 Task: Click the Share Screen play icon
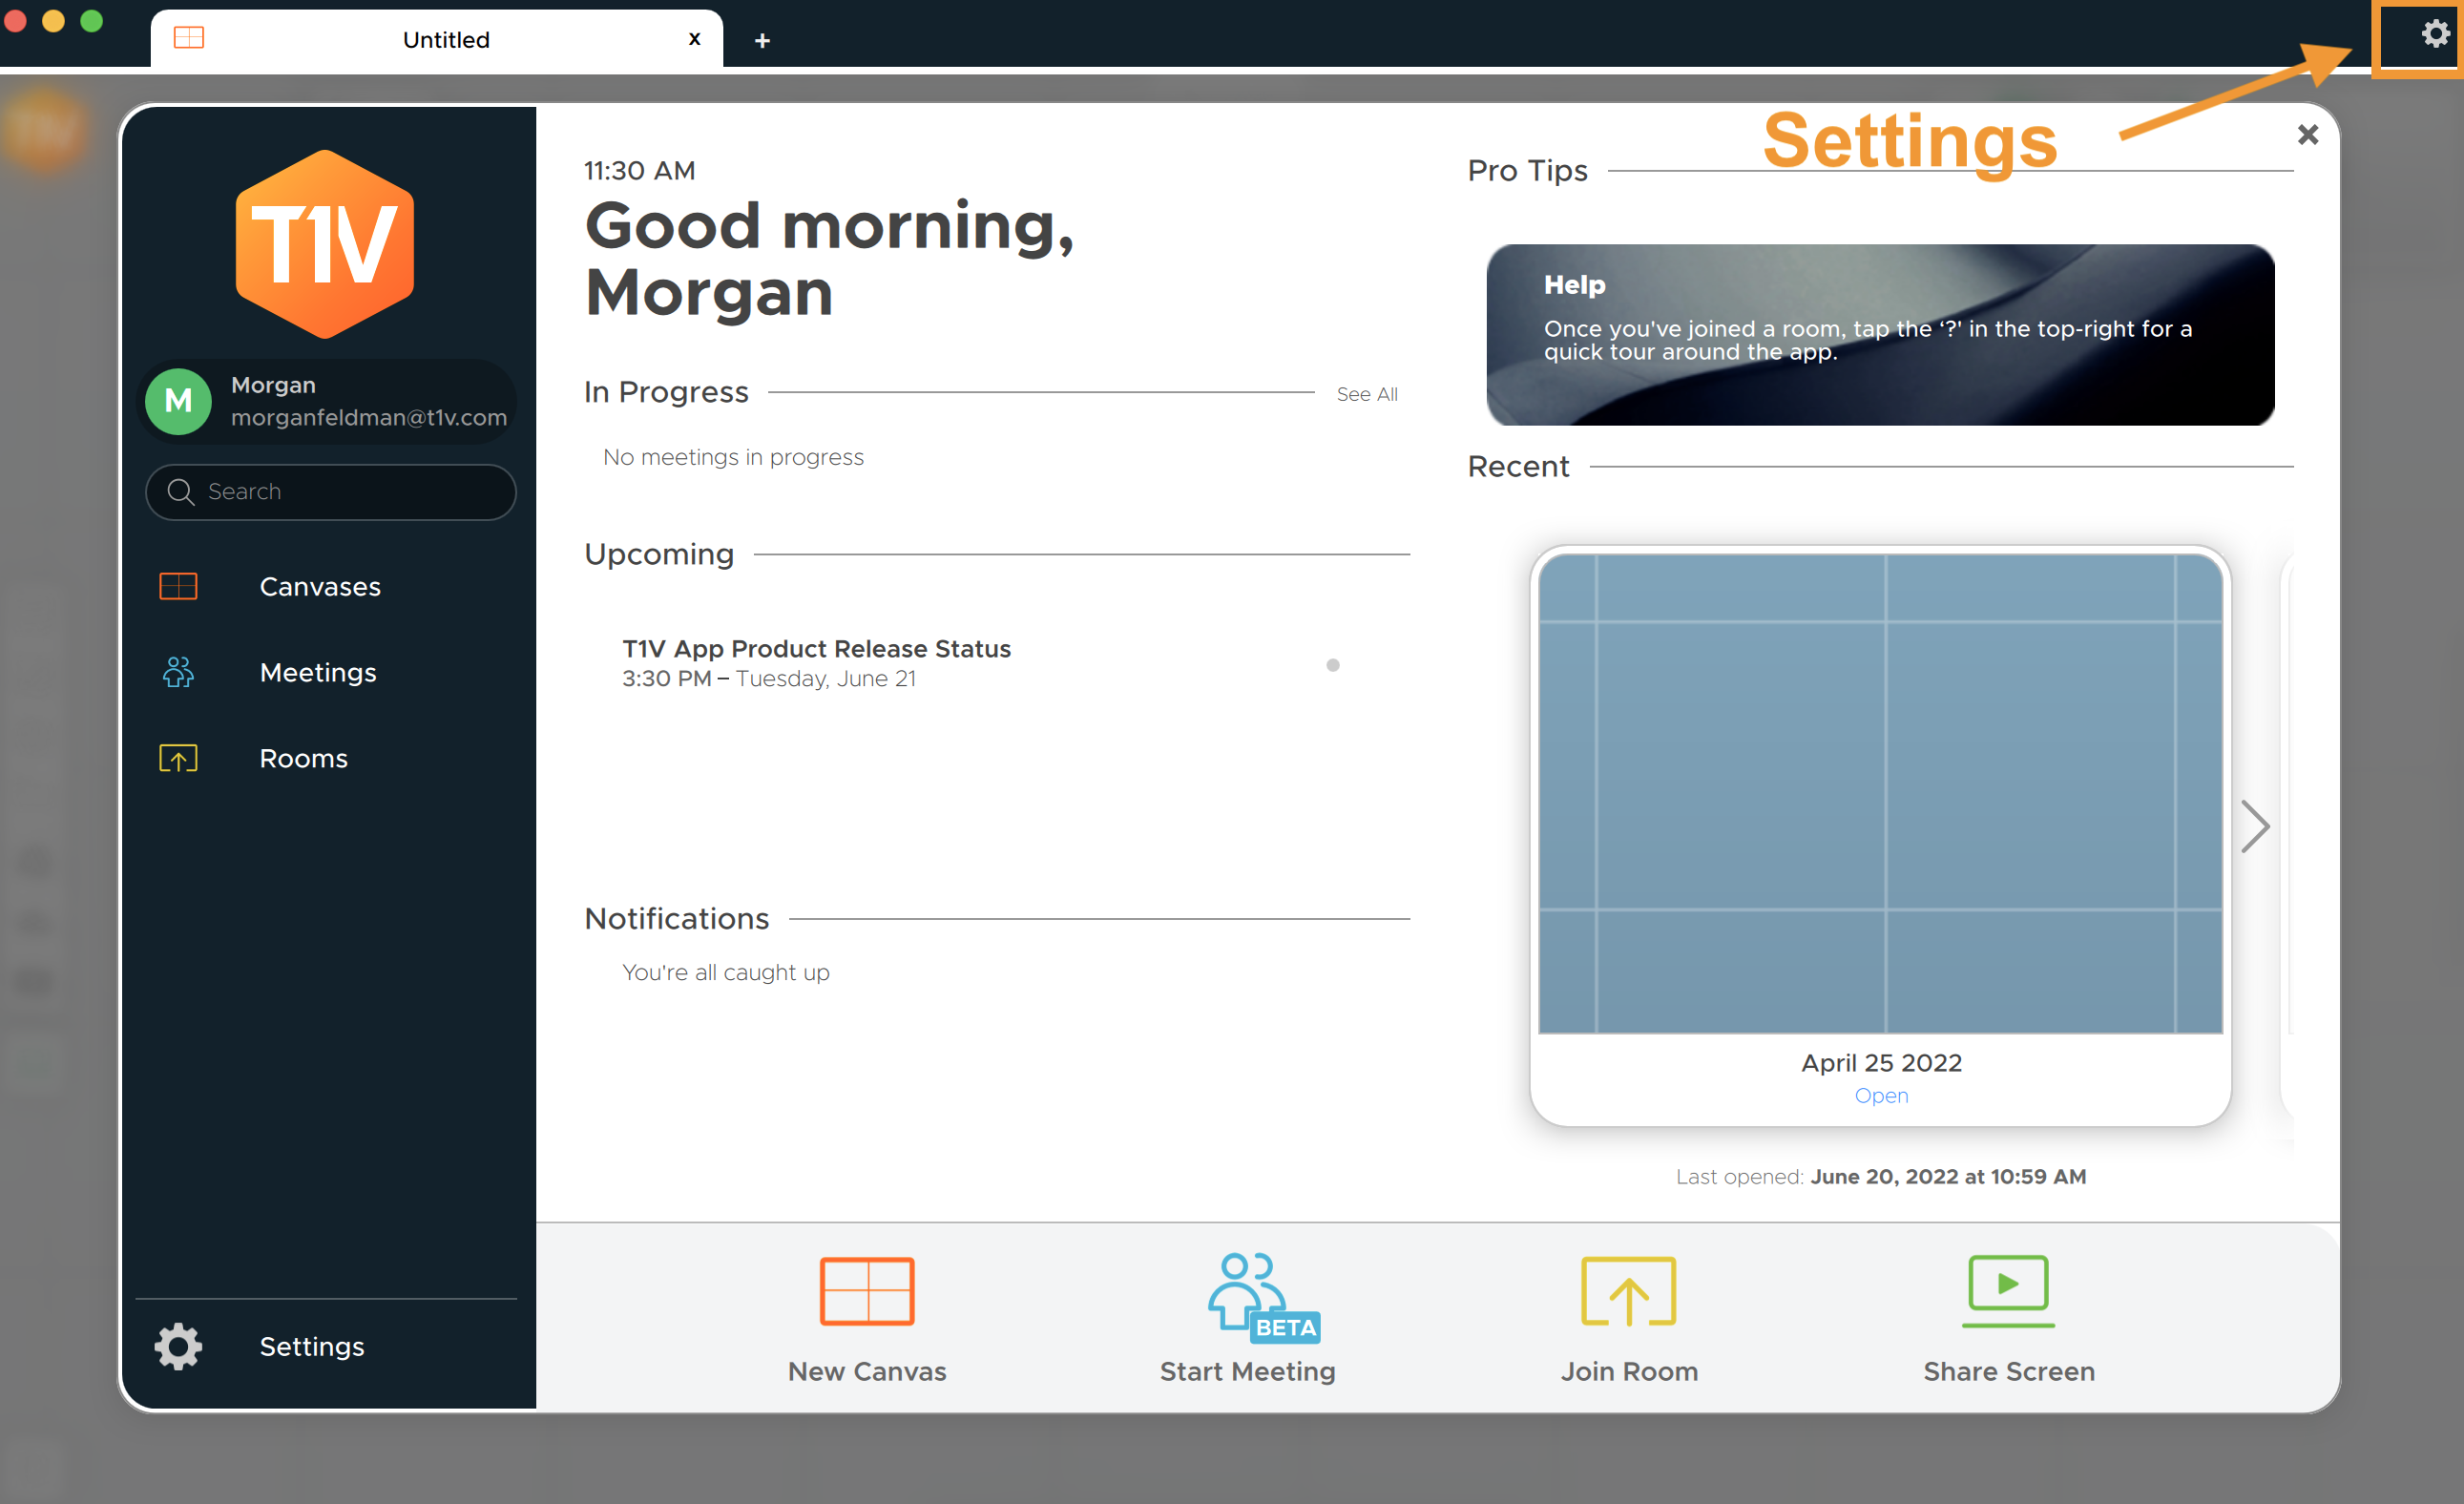point(2008,1290)
